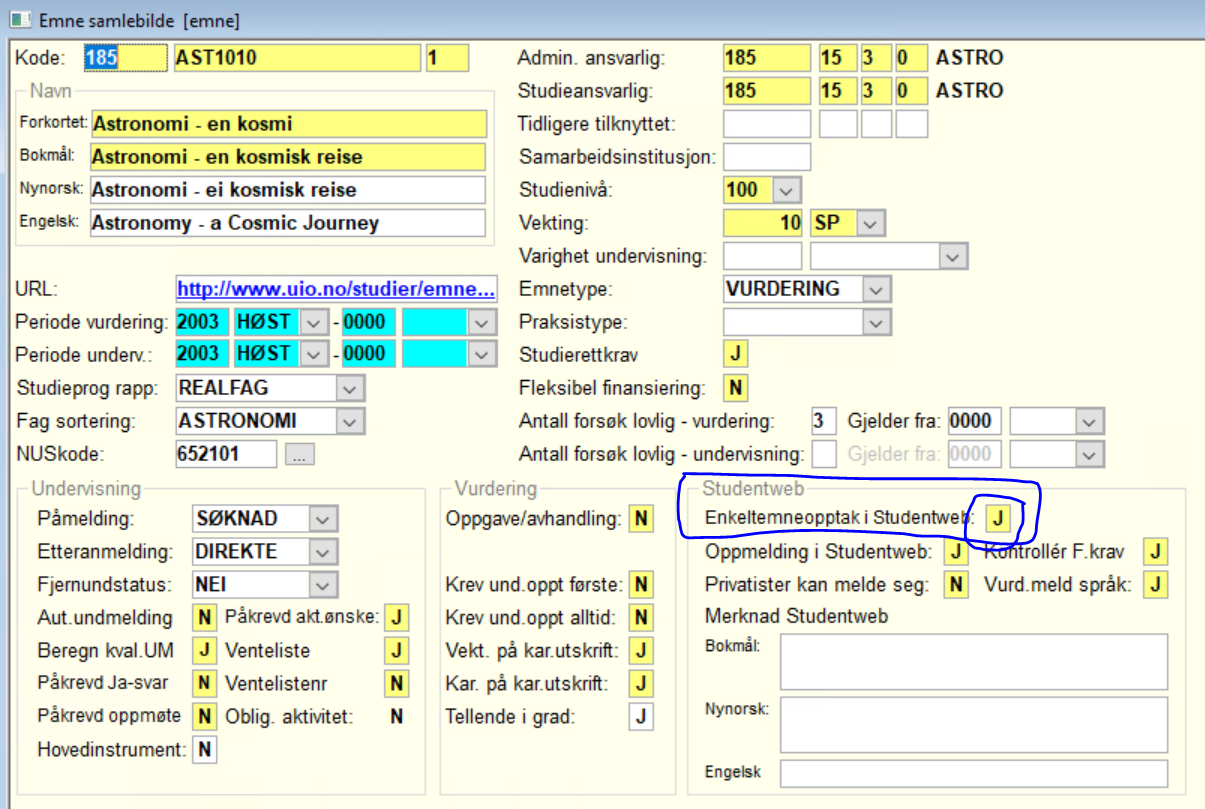Toggle Kontrollér F.krav J field
This screenshot has width=1205, height=809.
(x=1156, y=551)
